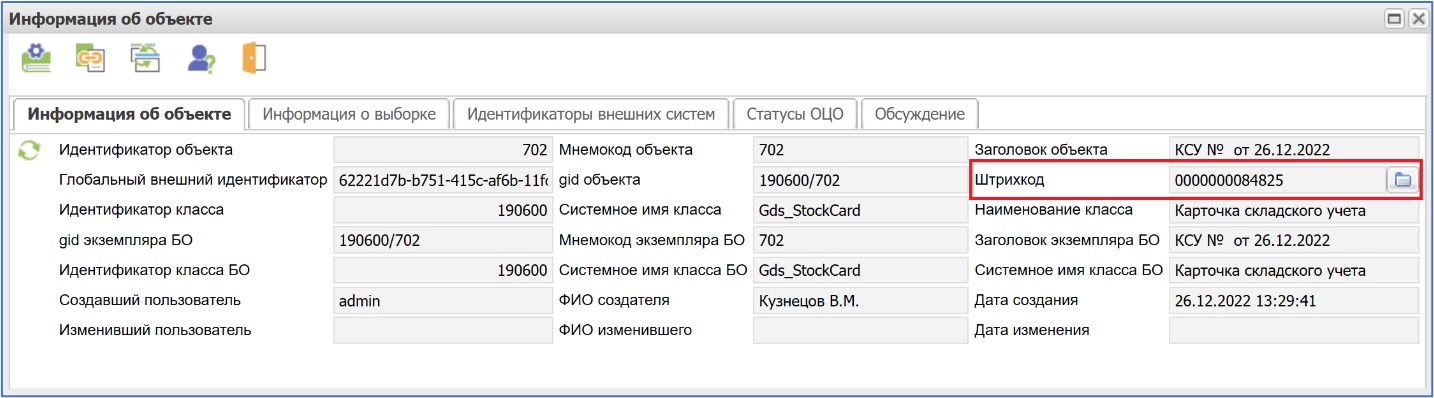Open the Идентификаторы внешних систем tab
The width and height of the screenshot is (1434, 398).
[x=591, y=114]
